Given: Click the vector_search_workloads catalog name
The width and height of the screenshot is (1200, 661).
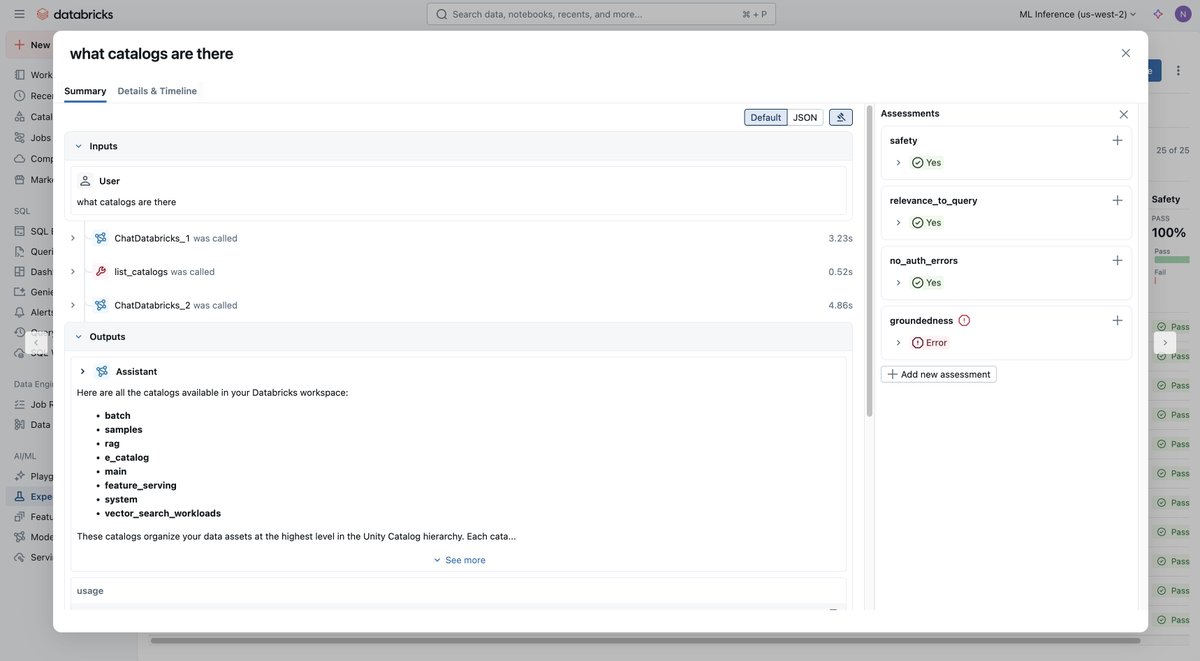Looking at the screenshot, I should tap(163, 513).
